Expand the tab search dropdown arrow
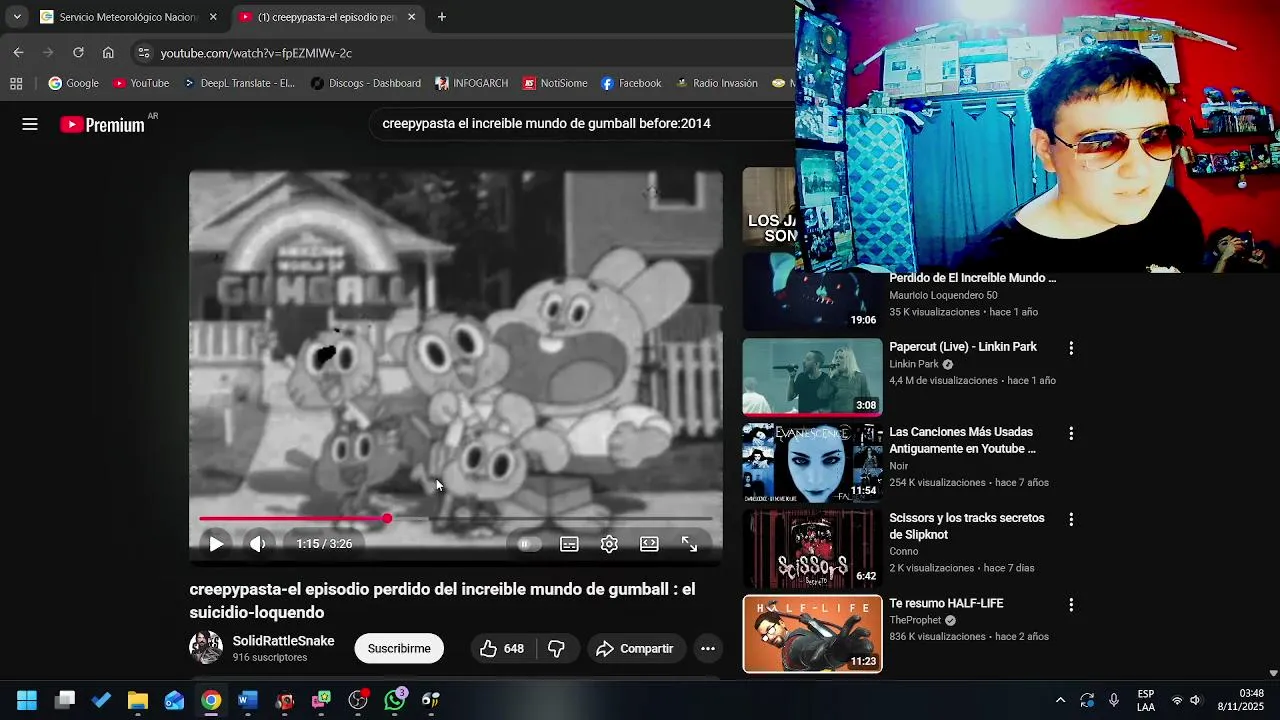Image resolution: width=1280 pixels, height=720 pixels. (x=17, y=17)
